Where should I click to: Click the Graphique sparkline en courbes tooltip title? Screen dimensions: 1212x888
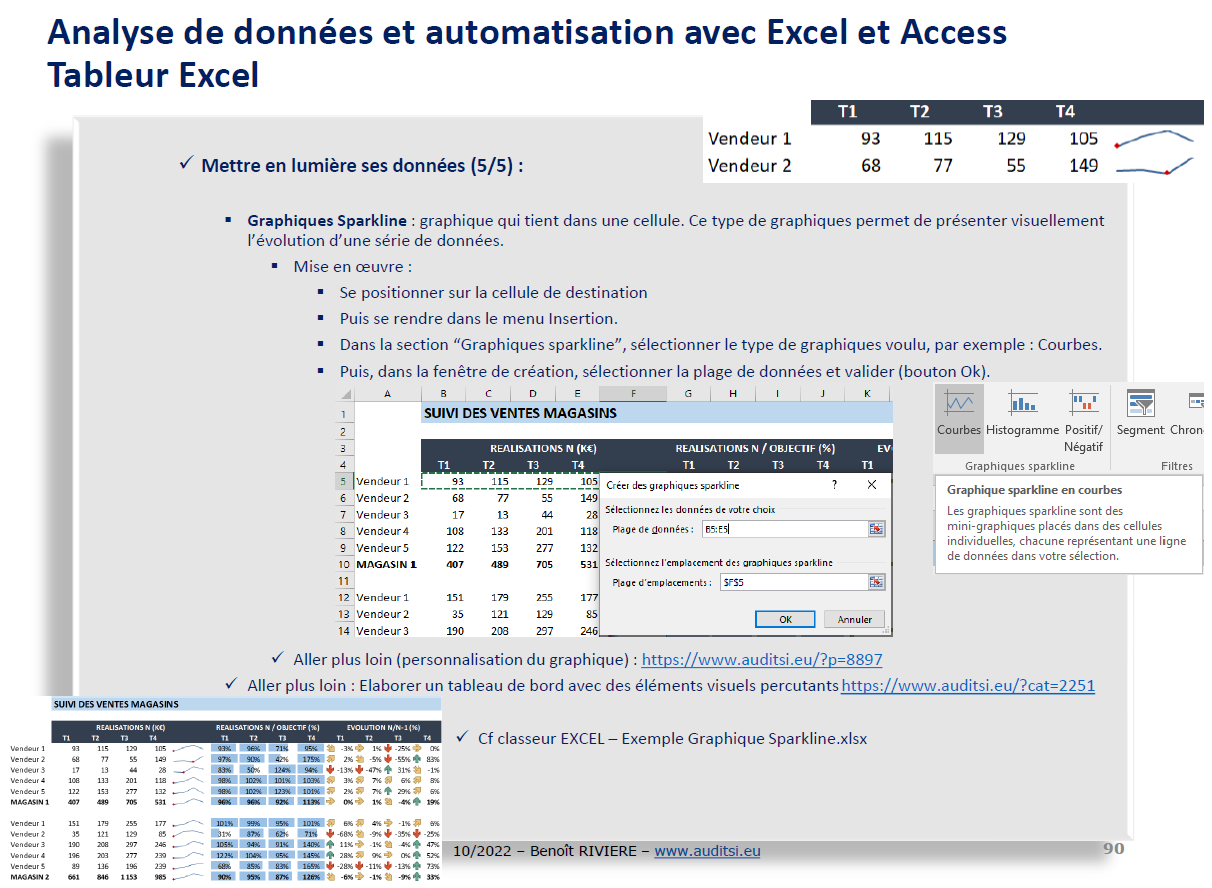click(1034, 490)
